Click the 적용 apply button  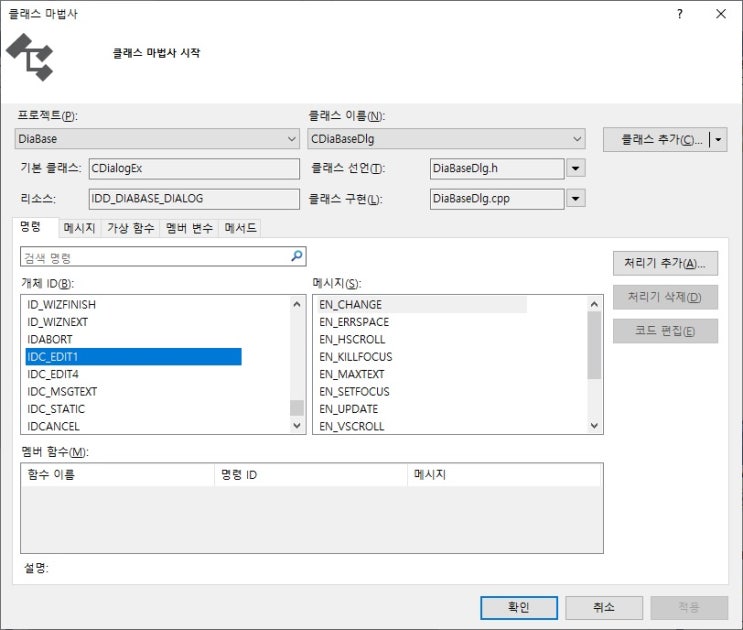[x=689, y=607]
